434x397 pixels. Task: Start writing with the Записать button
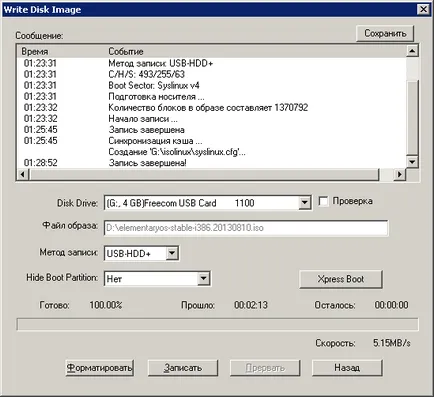click(183, 368)
